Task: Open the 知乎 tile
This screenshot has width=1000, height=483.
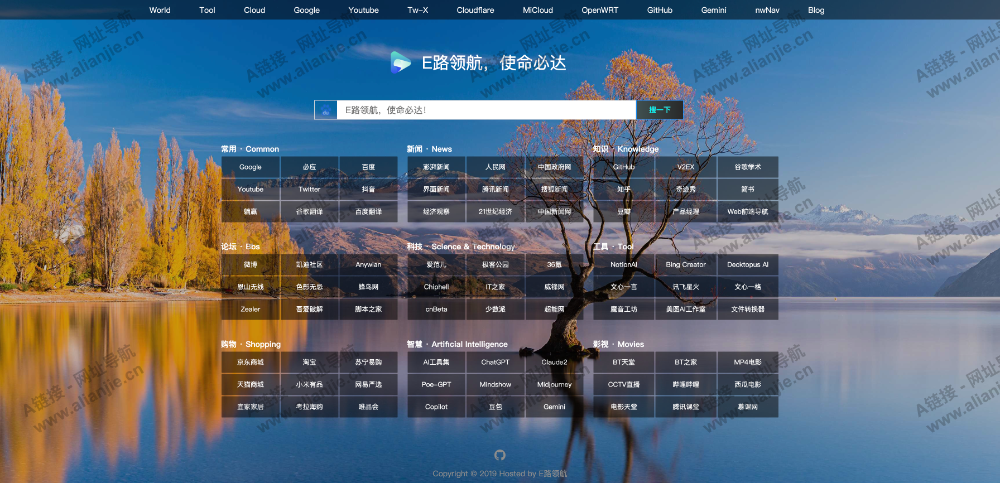Action: click(x=624, y=189)
